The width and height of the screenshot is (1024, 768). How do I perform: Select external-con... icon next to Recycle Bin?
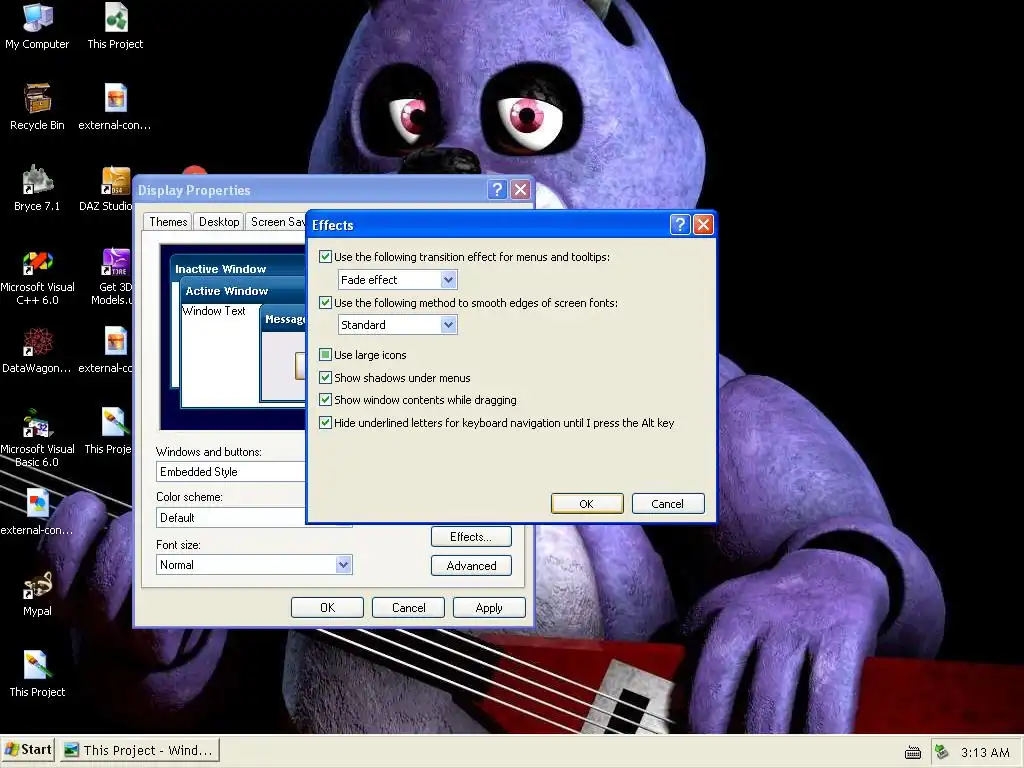pyautogui.click(x=115, y=107)
